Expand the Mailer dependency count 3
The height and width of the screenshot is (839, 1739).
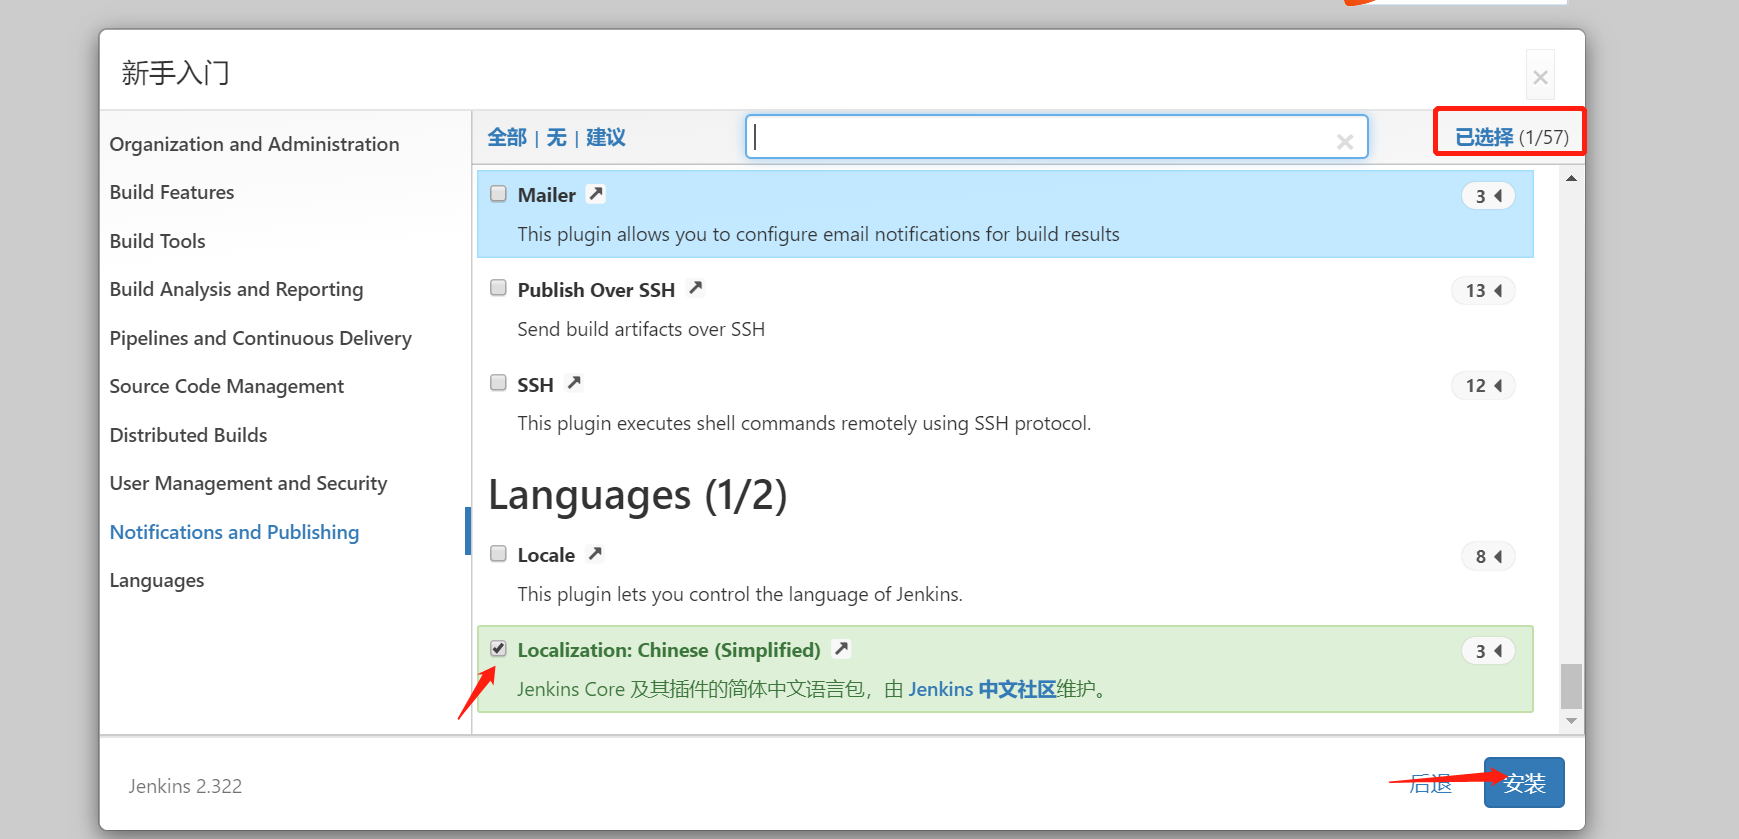[1488, 196]
